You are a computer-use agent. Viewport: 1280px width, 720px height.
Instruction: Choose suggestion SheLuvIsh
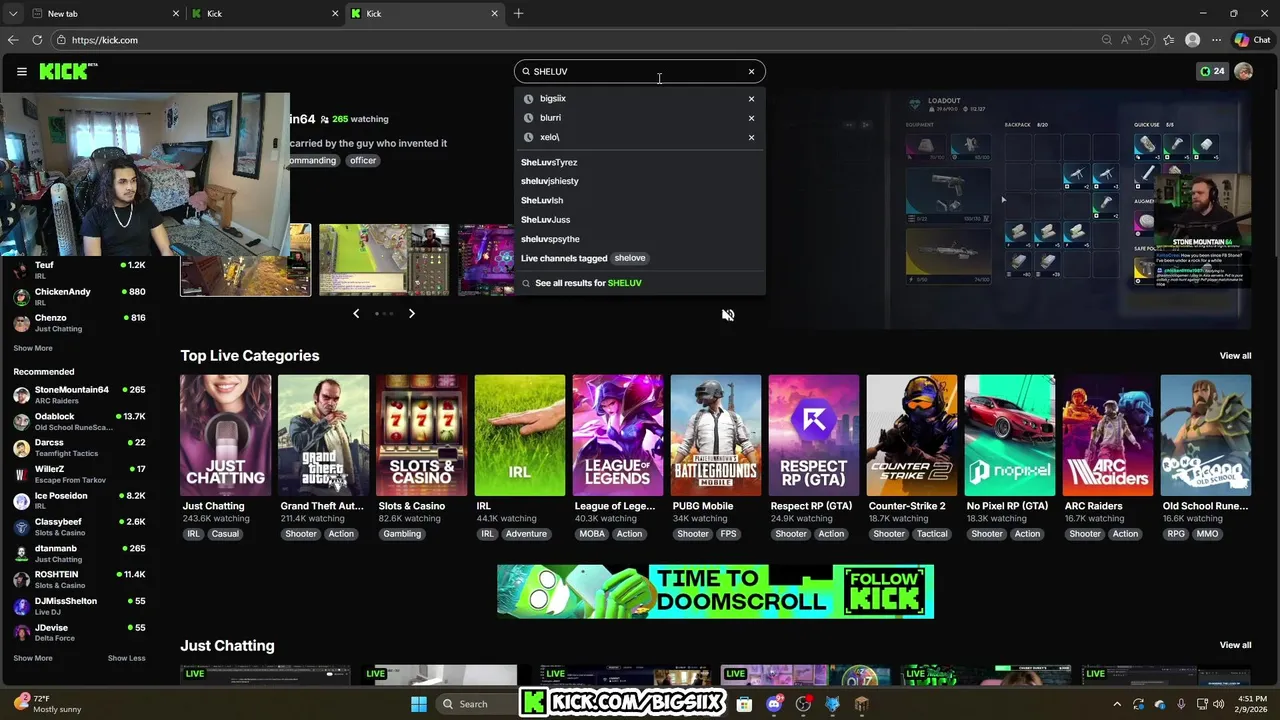pyautogui.click(x=542, y=200)
